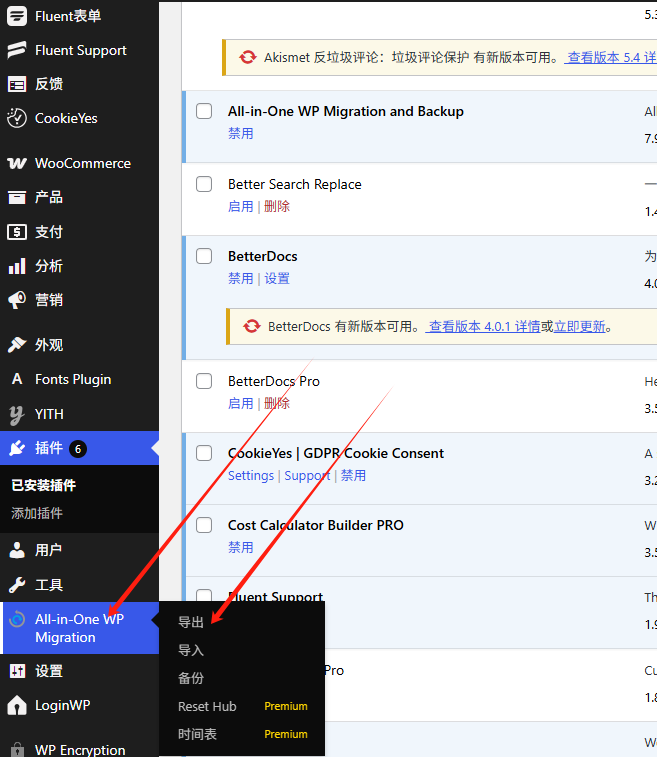Open the 添加插件 submenu item
657x757 pixels.
(37, 513)
